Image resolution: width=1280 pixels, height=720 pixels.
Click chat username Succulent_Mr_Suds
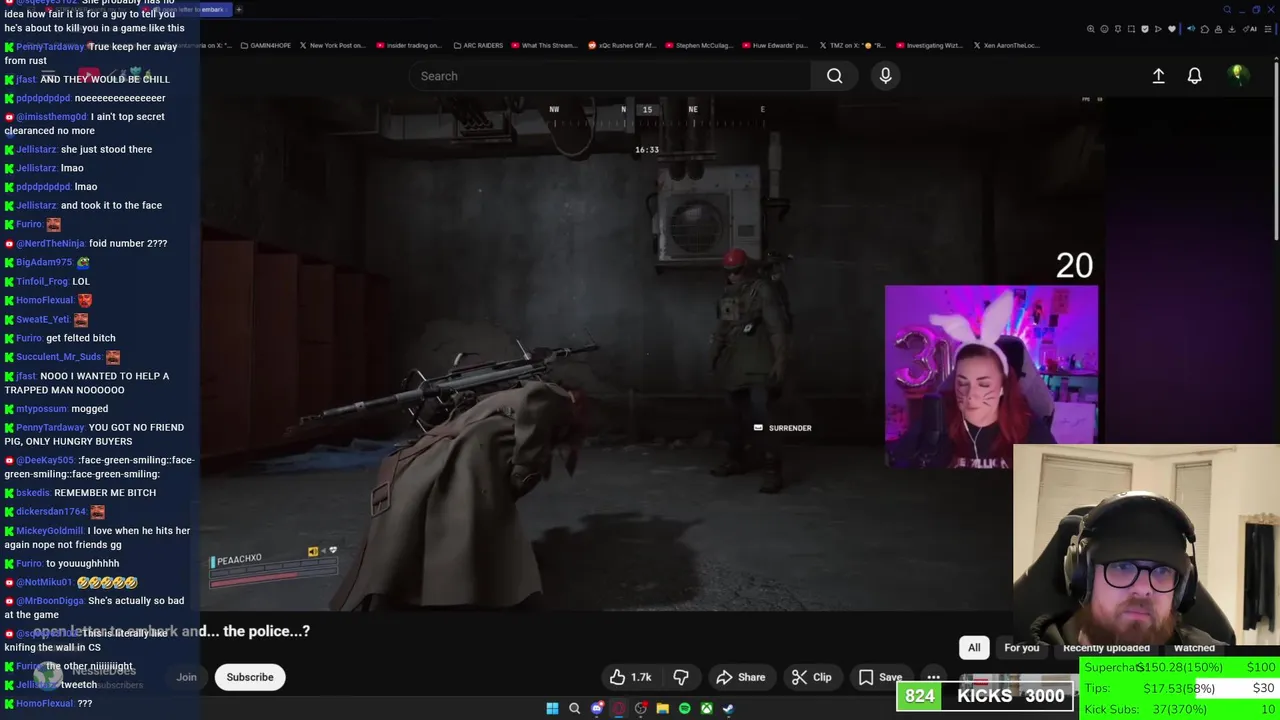click(x=58, y=357)
